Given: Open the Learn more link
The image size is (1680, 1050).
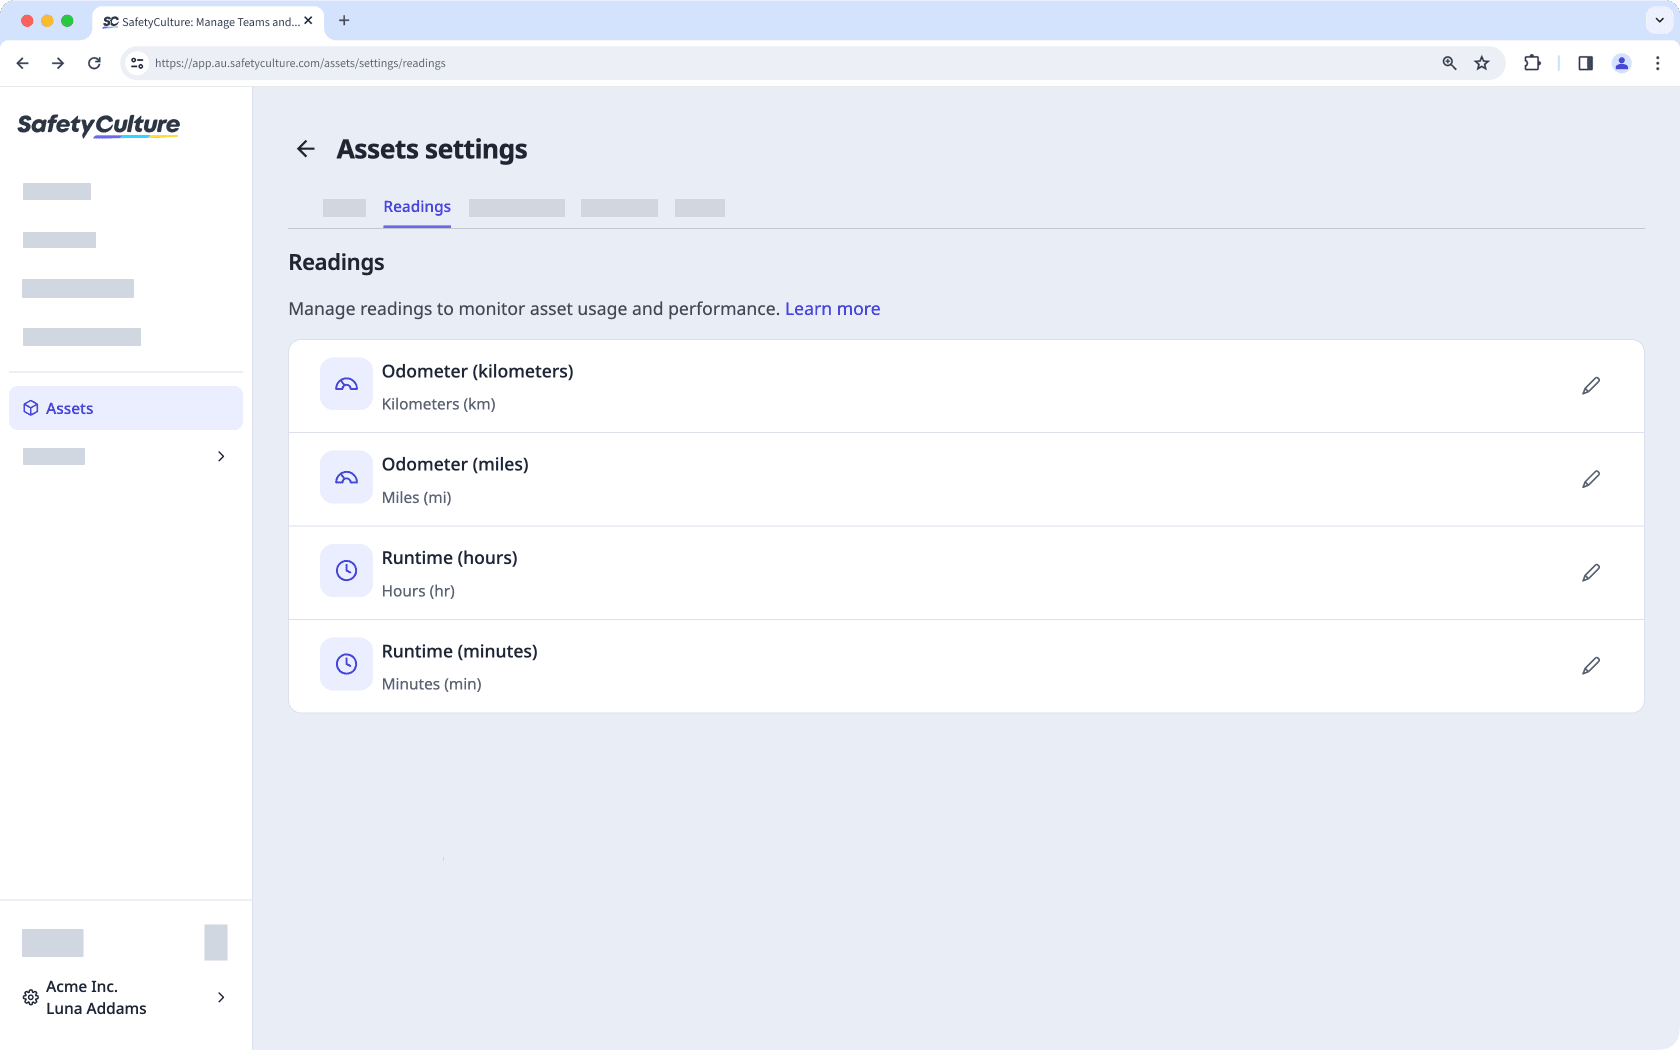Looking at the screenshot, I should click(832, 308).
